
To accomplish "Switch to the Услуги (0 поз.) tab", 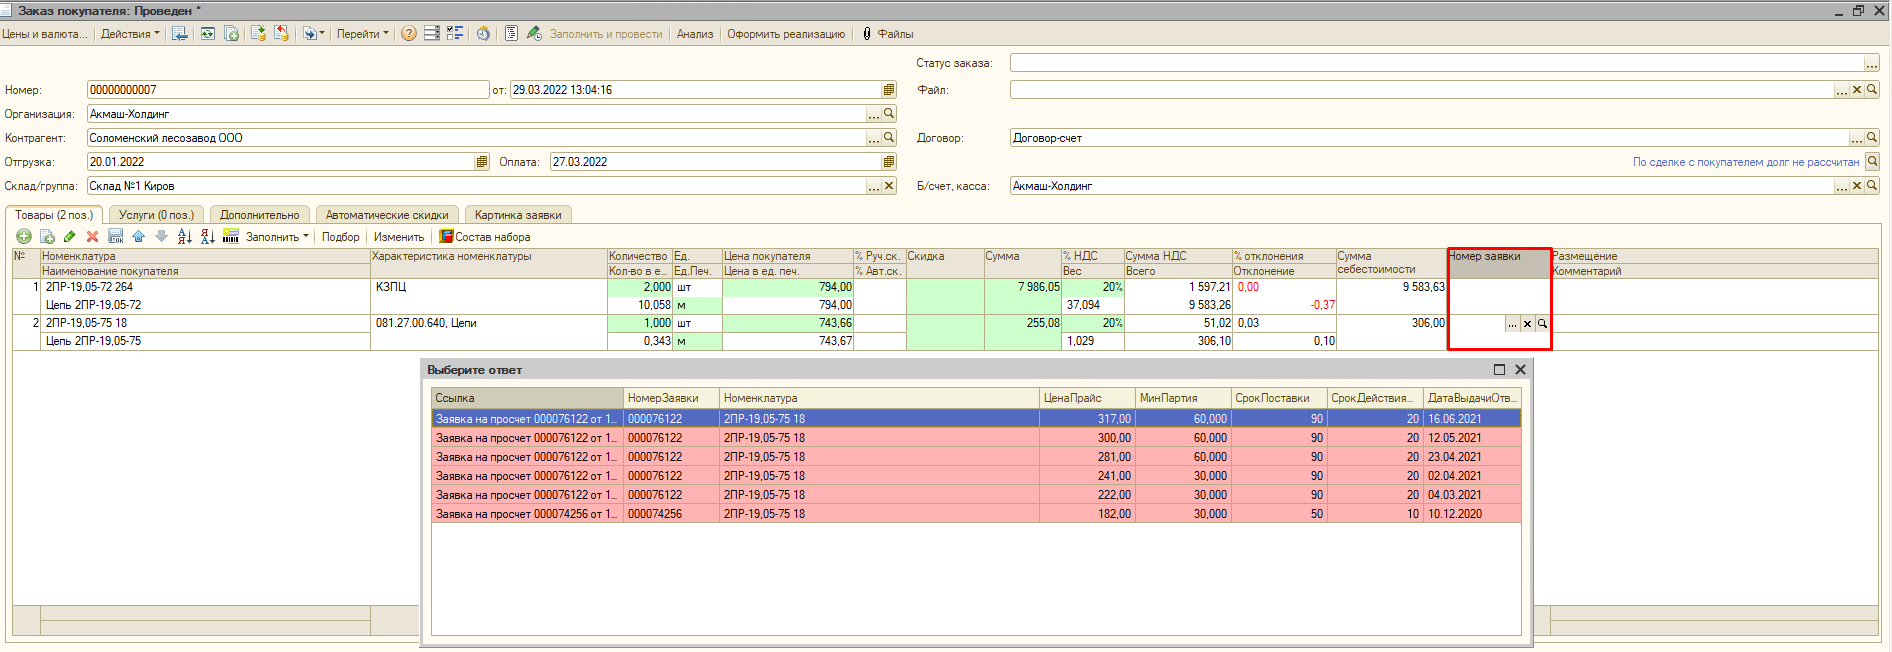I will tap(156, 215).
